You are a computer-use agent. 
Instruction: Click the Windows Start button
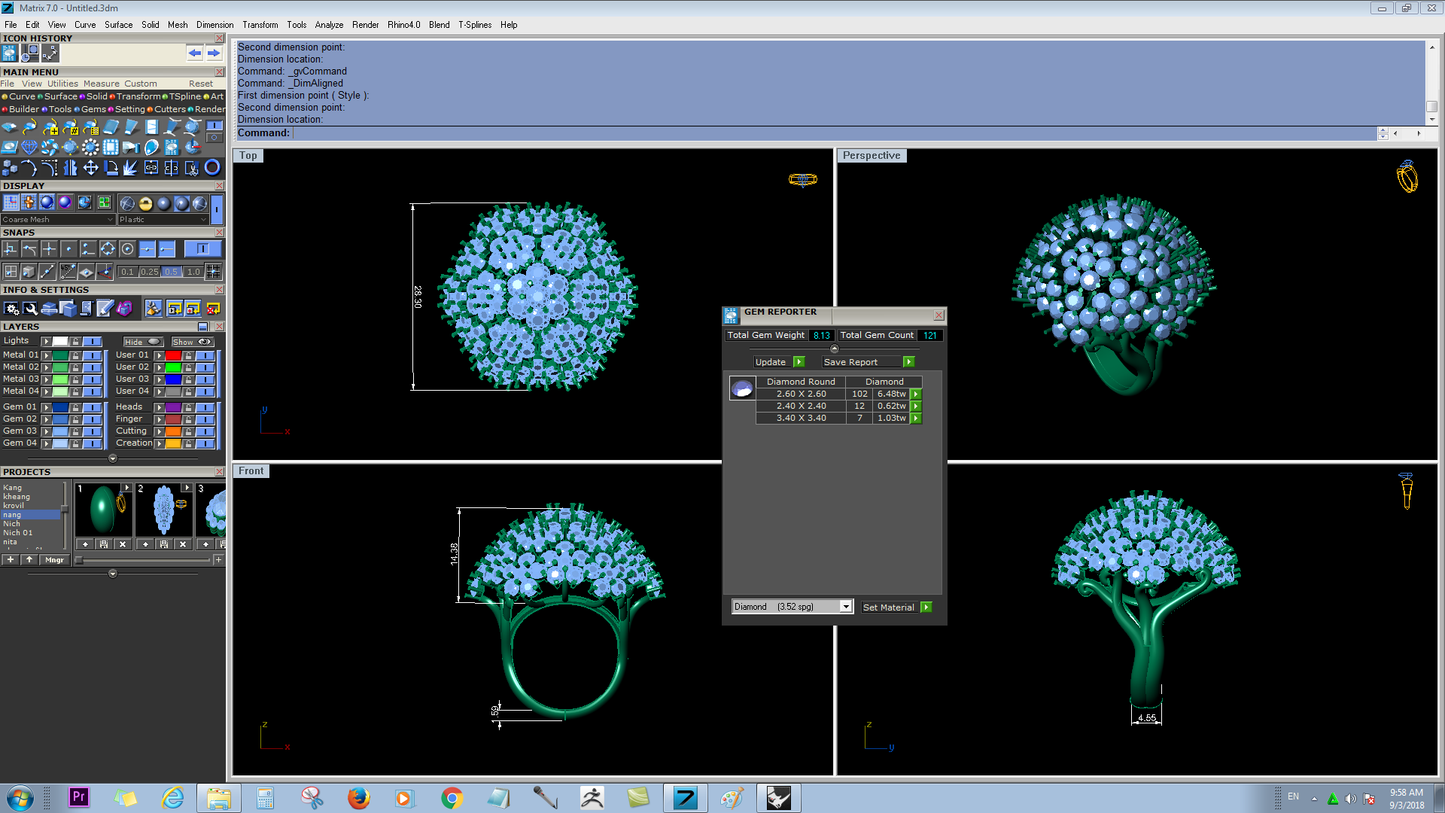click(x=19, y=798)
